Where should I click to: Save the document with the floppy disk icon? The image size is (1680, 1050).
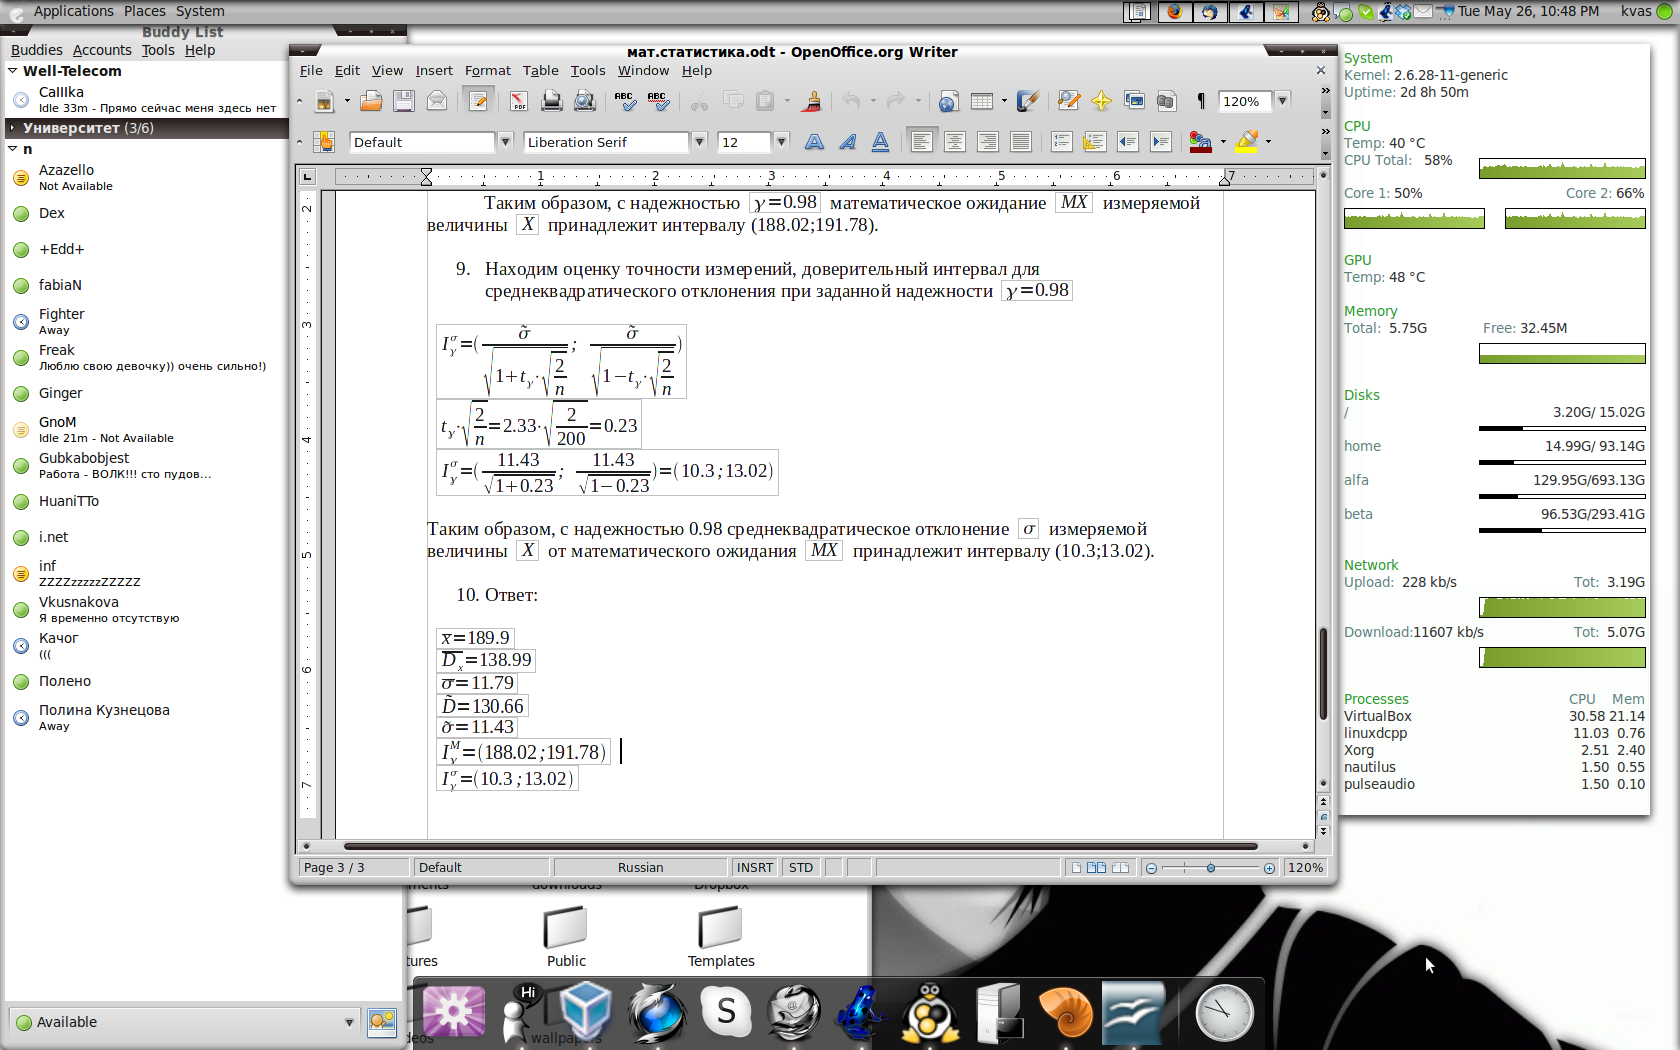404,101
